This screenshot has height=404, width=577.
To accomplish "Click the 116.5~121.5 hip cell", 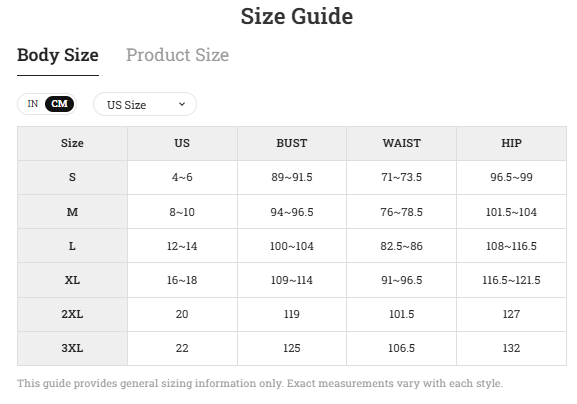I will click(511, 280).
